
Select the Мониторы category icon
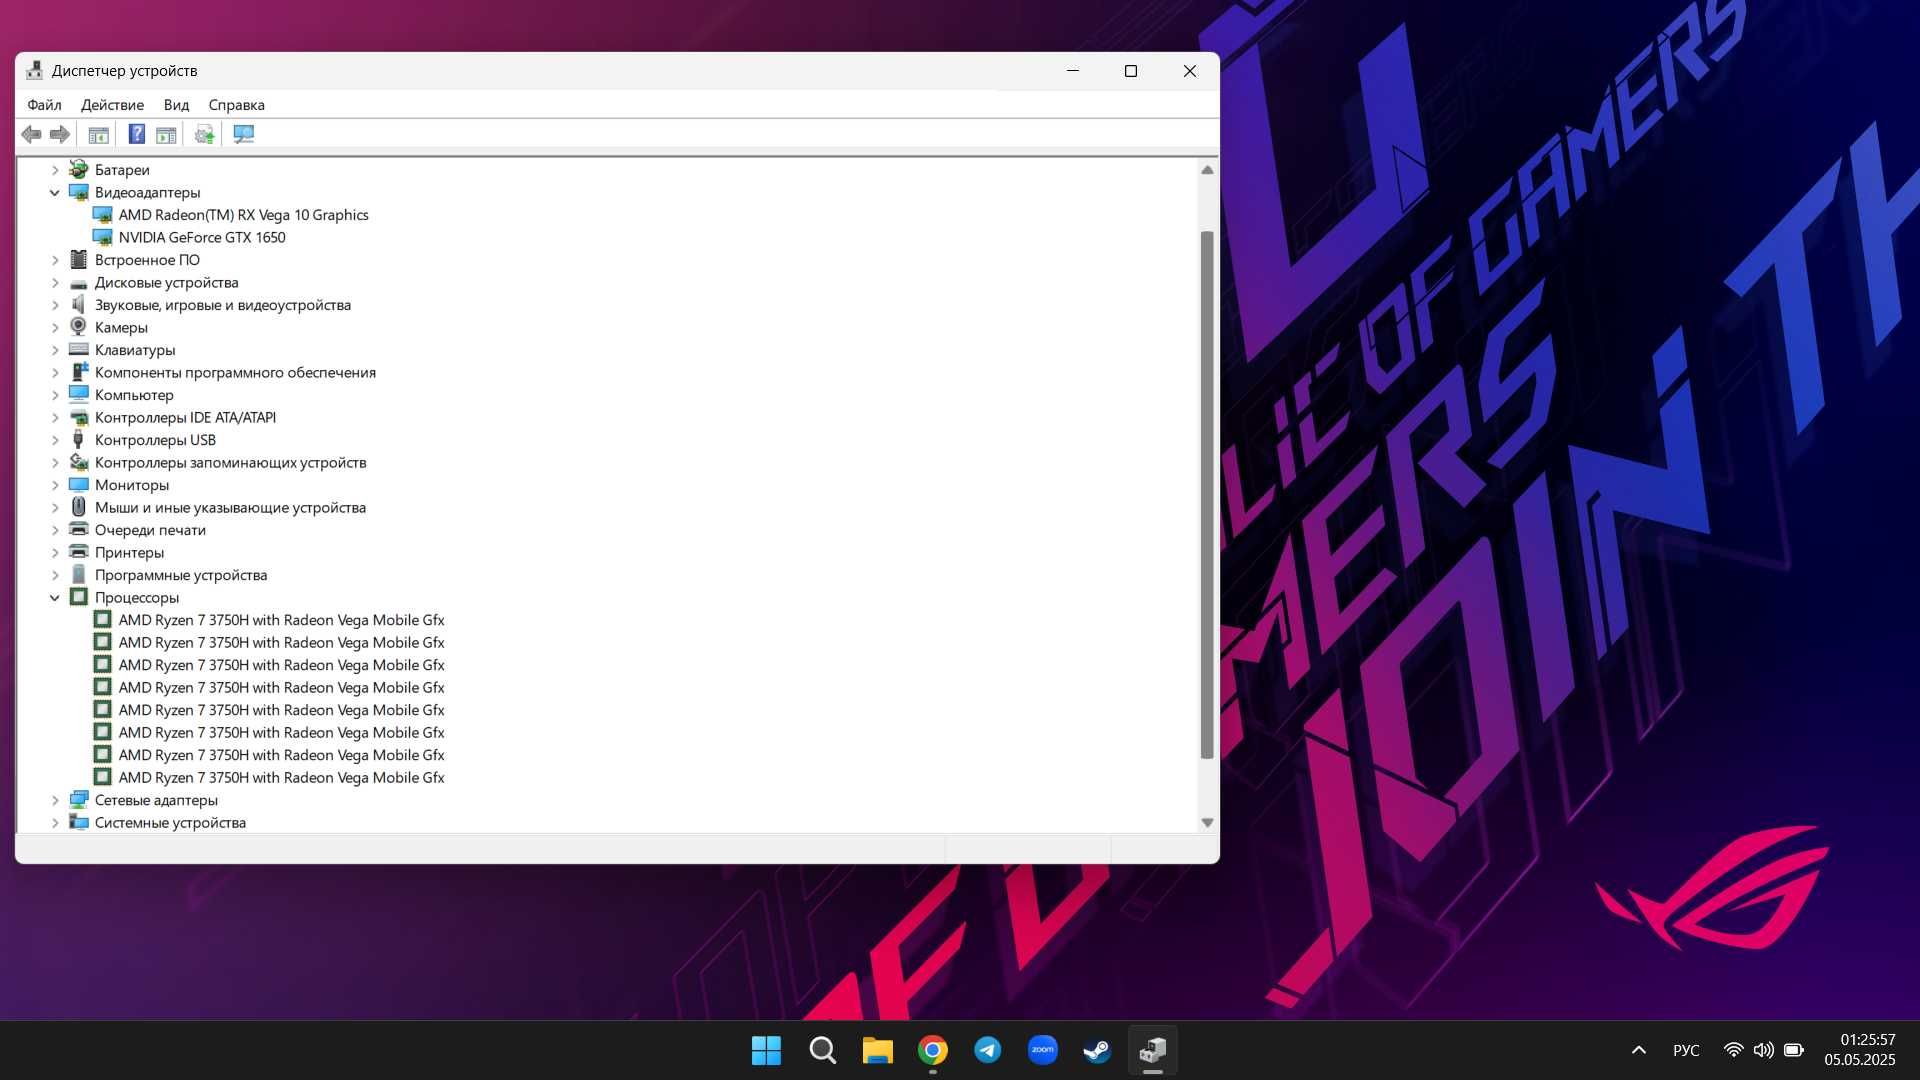tap(79, 485)
